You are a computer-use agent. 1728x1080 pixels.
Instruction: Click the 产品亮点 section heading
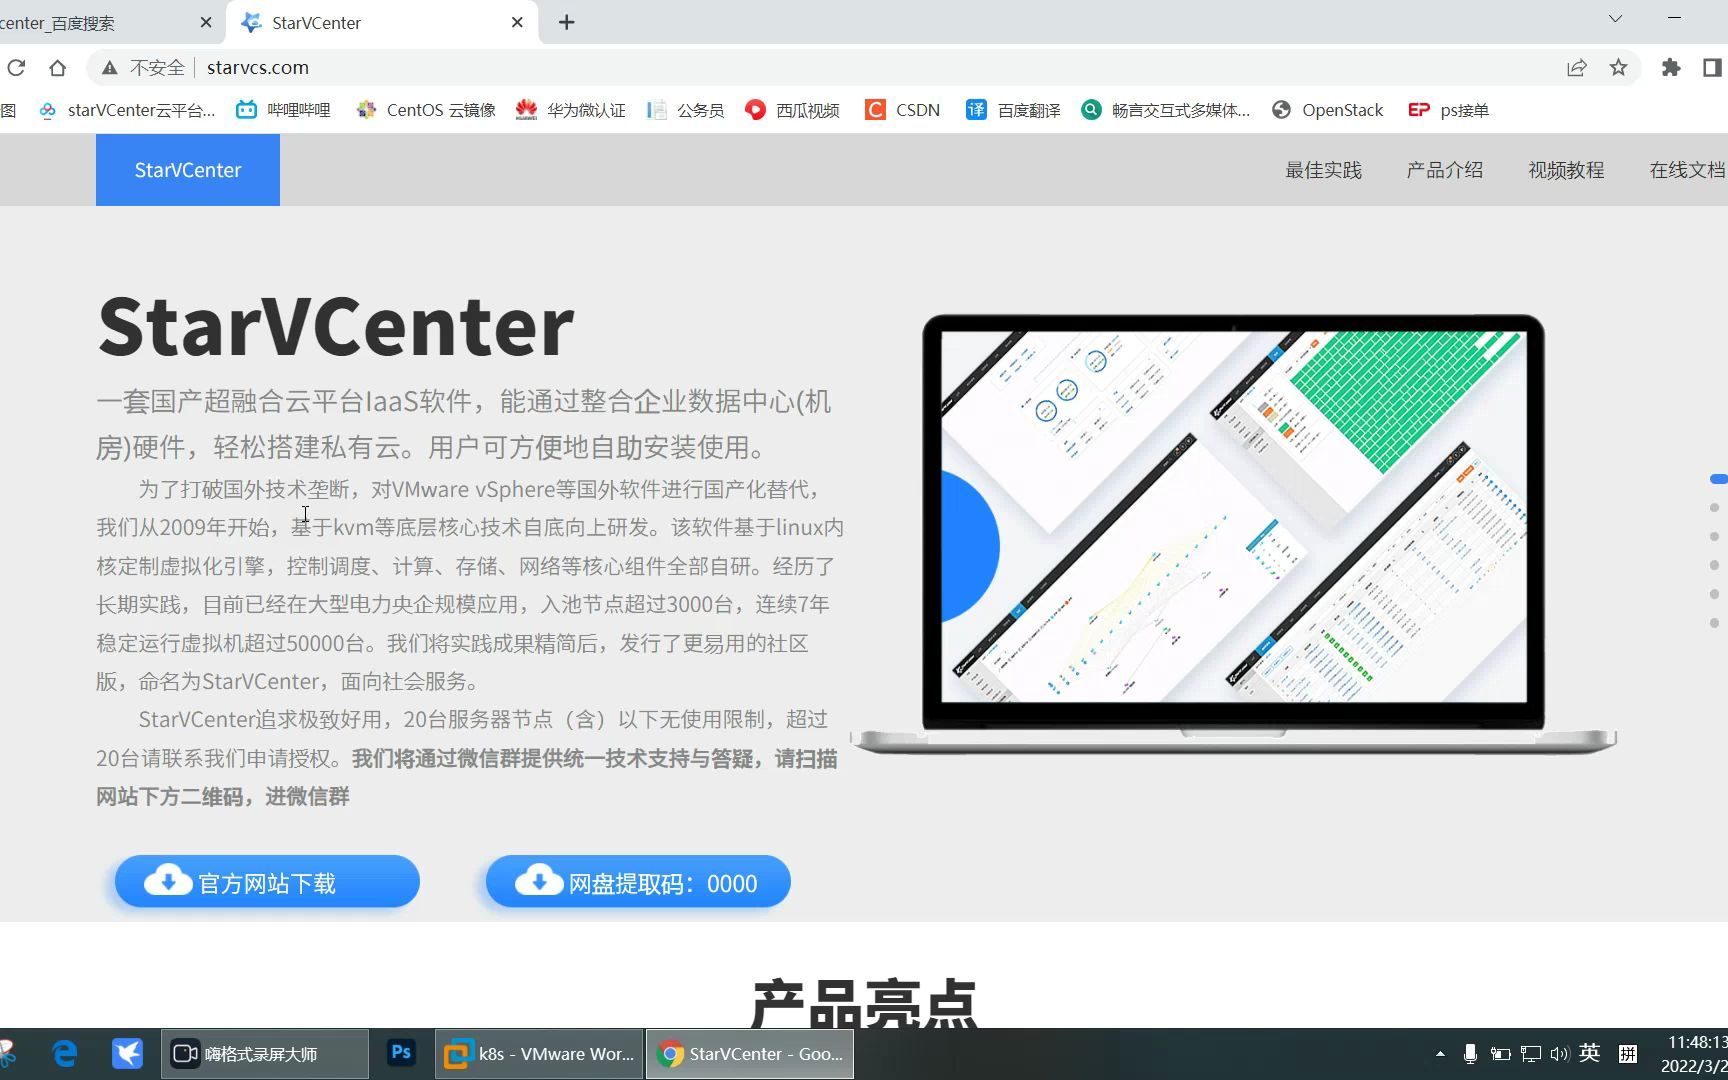(864, 1003)
